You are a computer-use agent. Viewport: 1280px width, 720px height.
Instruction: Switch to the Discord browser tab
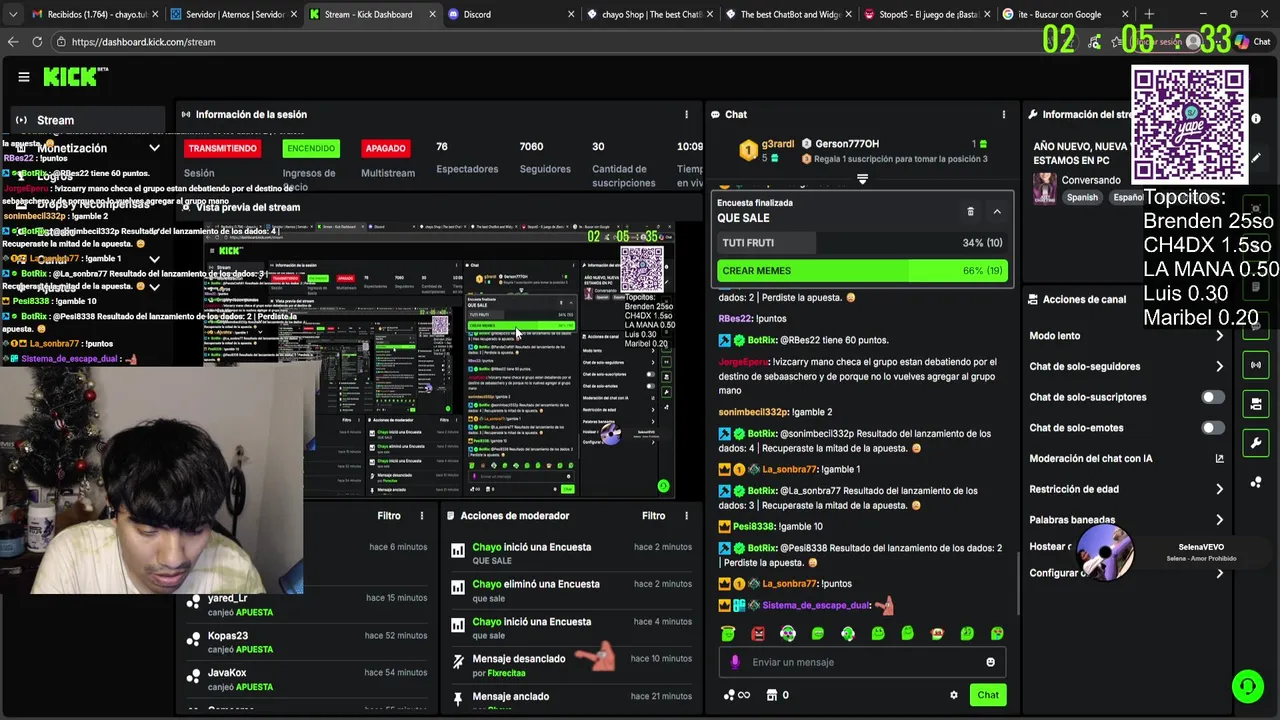tap(510, 14)
